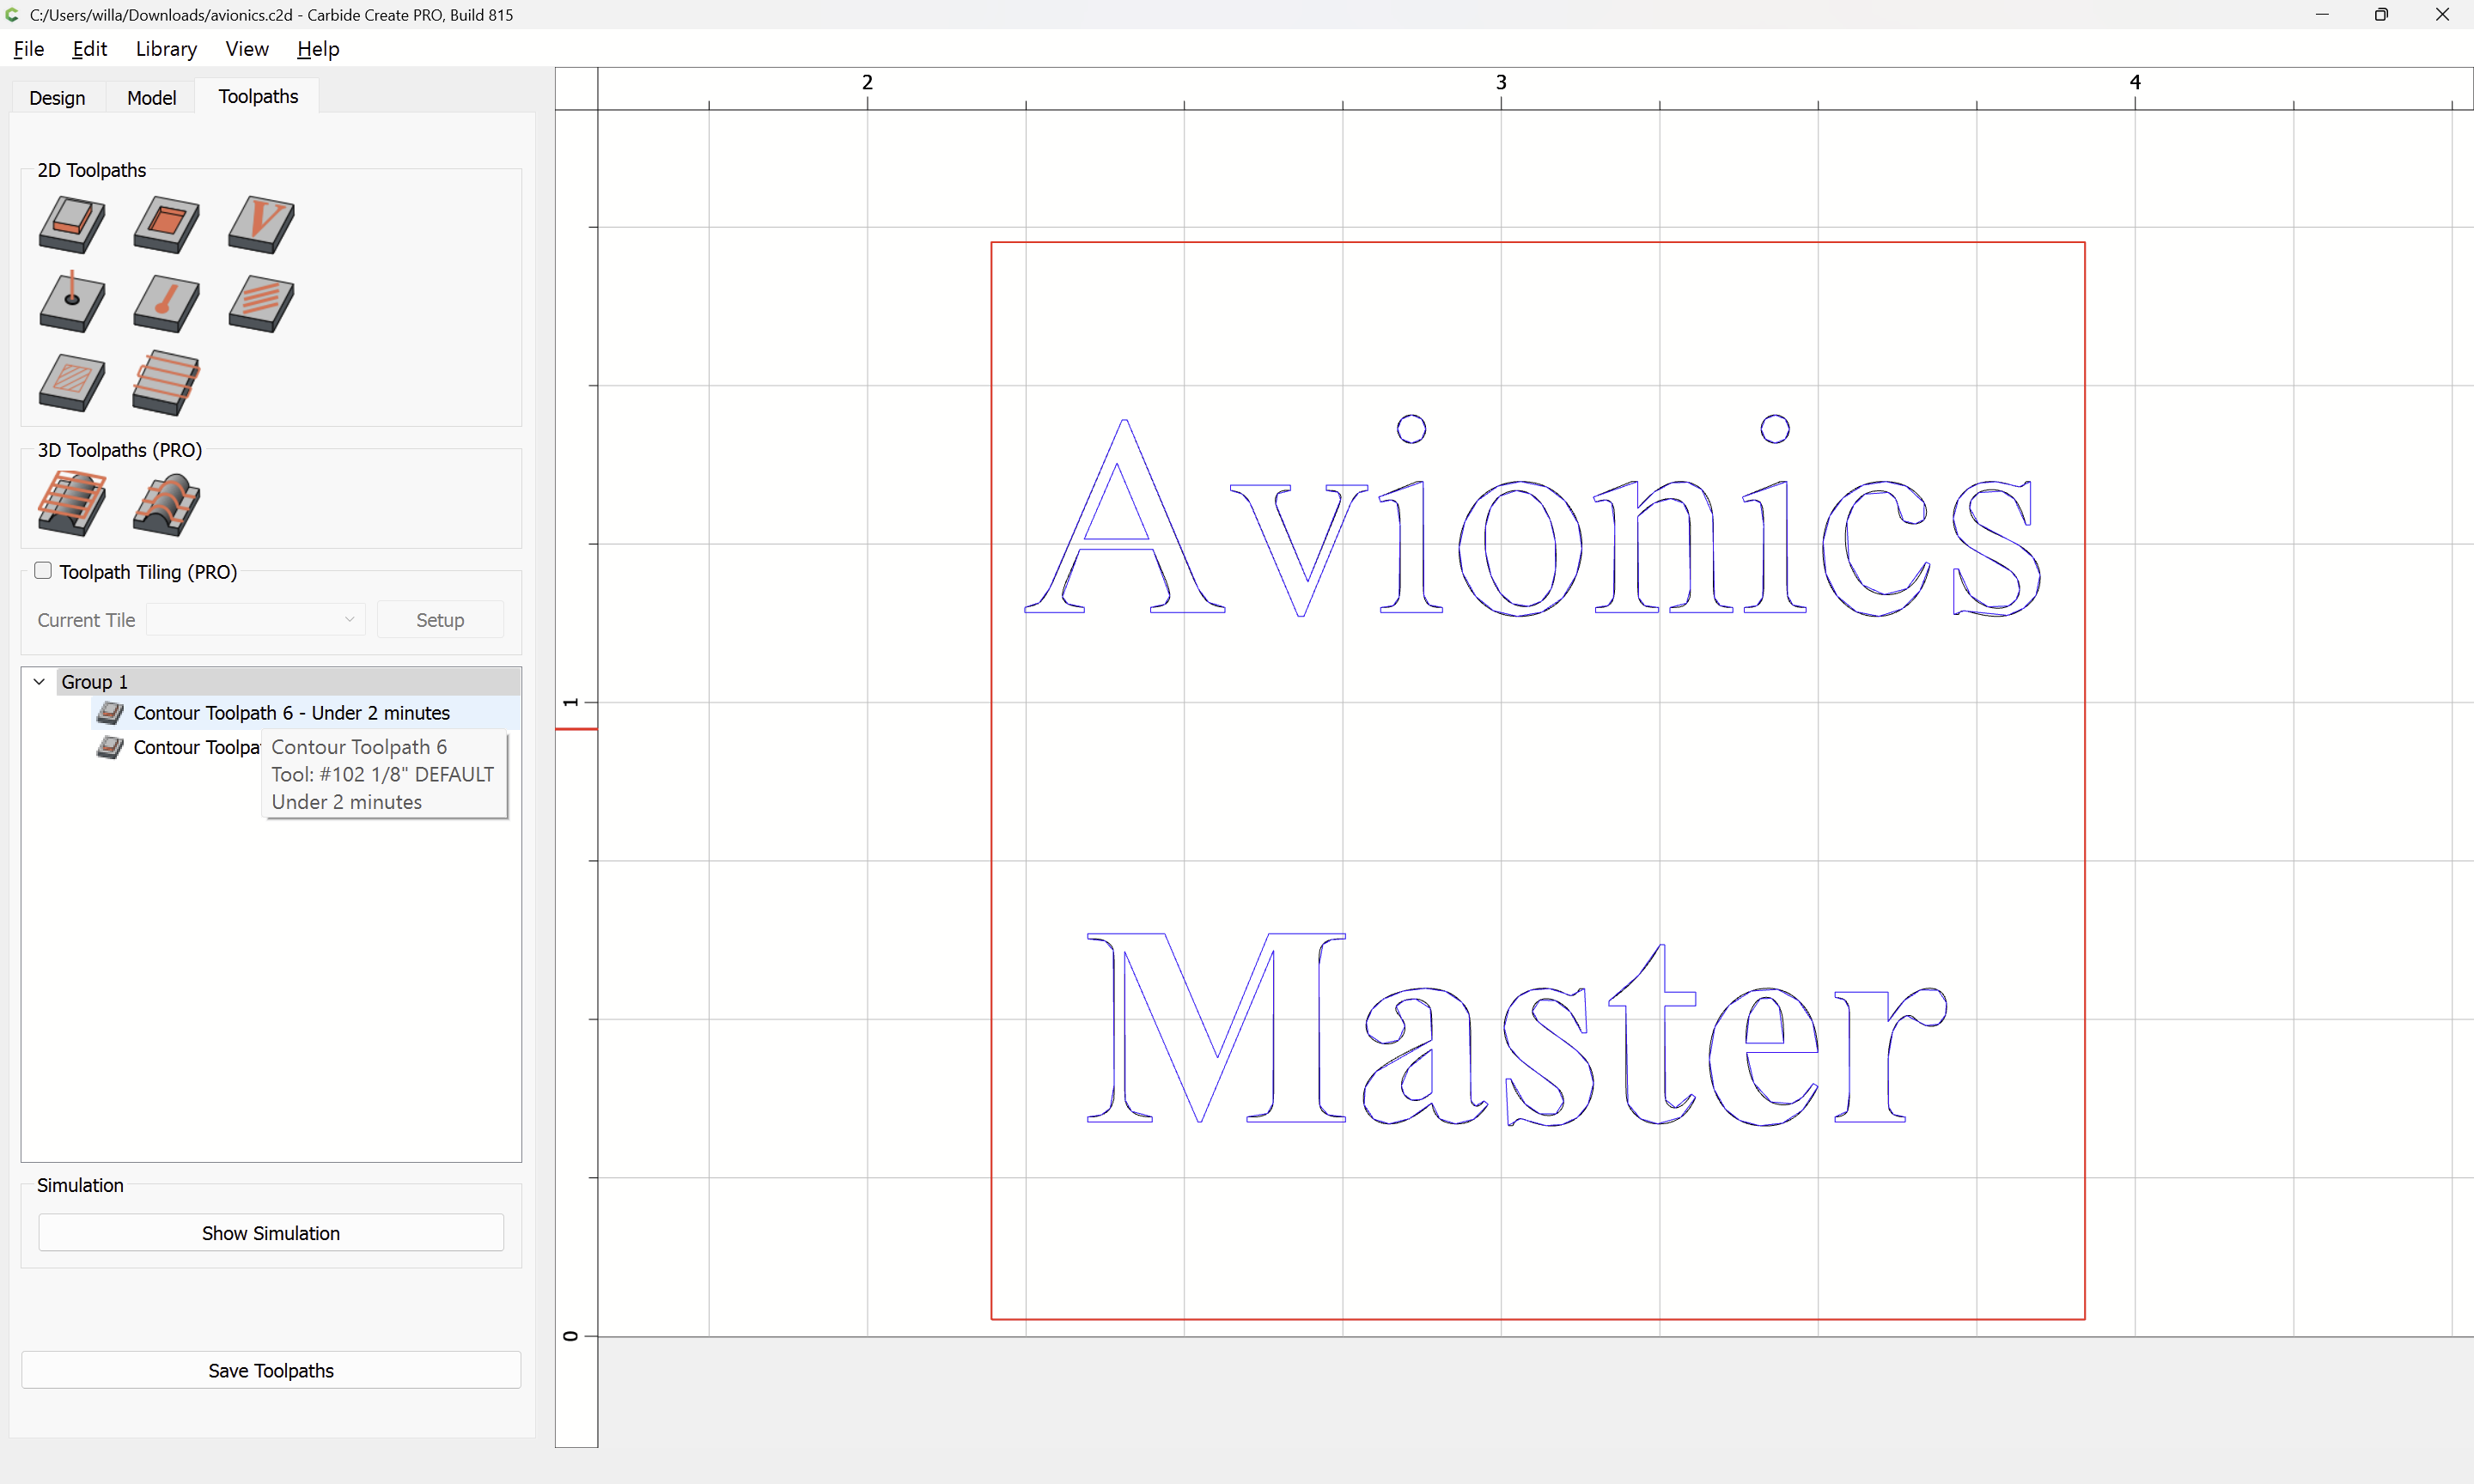Select the Engrave toolpath icon
Viewport: 2474px width, 1484px height.
pyautogui.click(x=166, y=303)
